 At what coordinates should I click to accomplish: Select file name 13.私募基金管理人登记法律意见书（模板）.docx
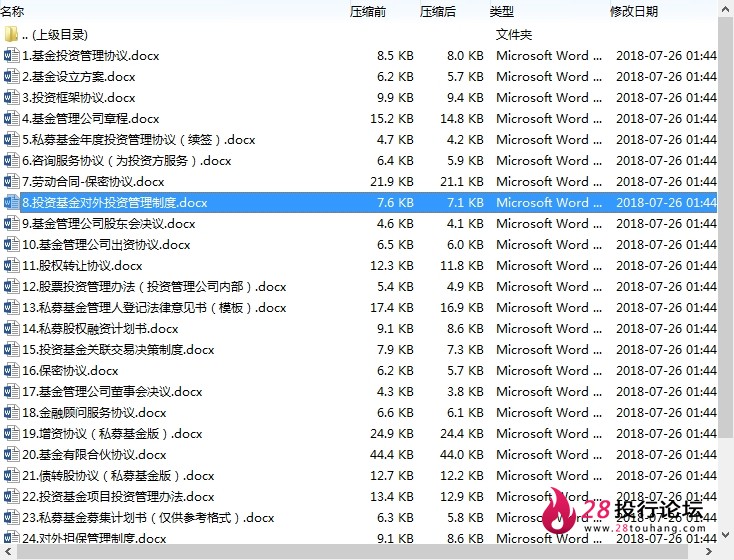(154, 307)
